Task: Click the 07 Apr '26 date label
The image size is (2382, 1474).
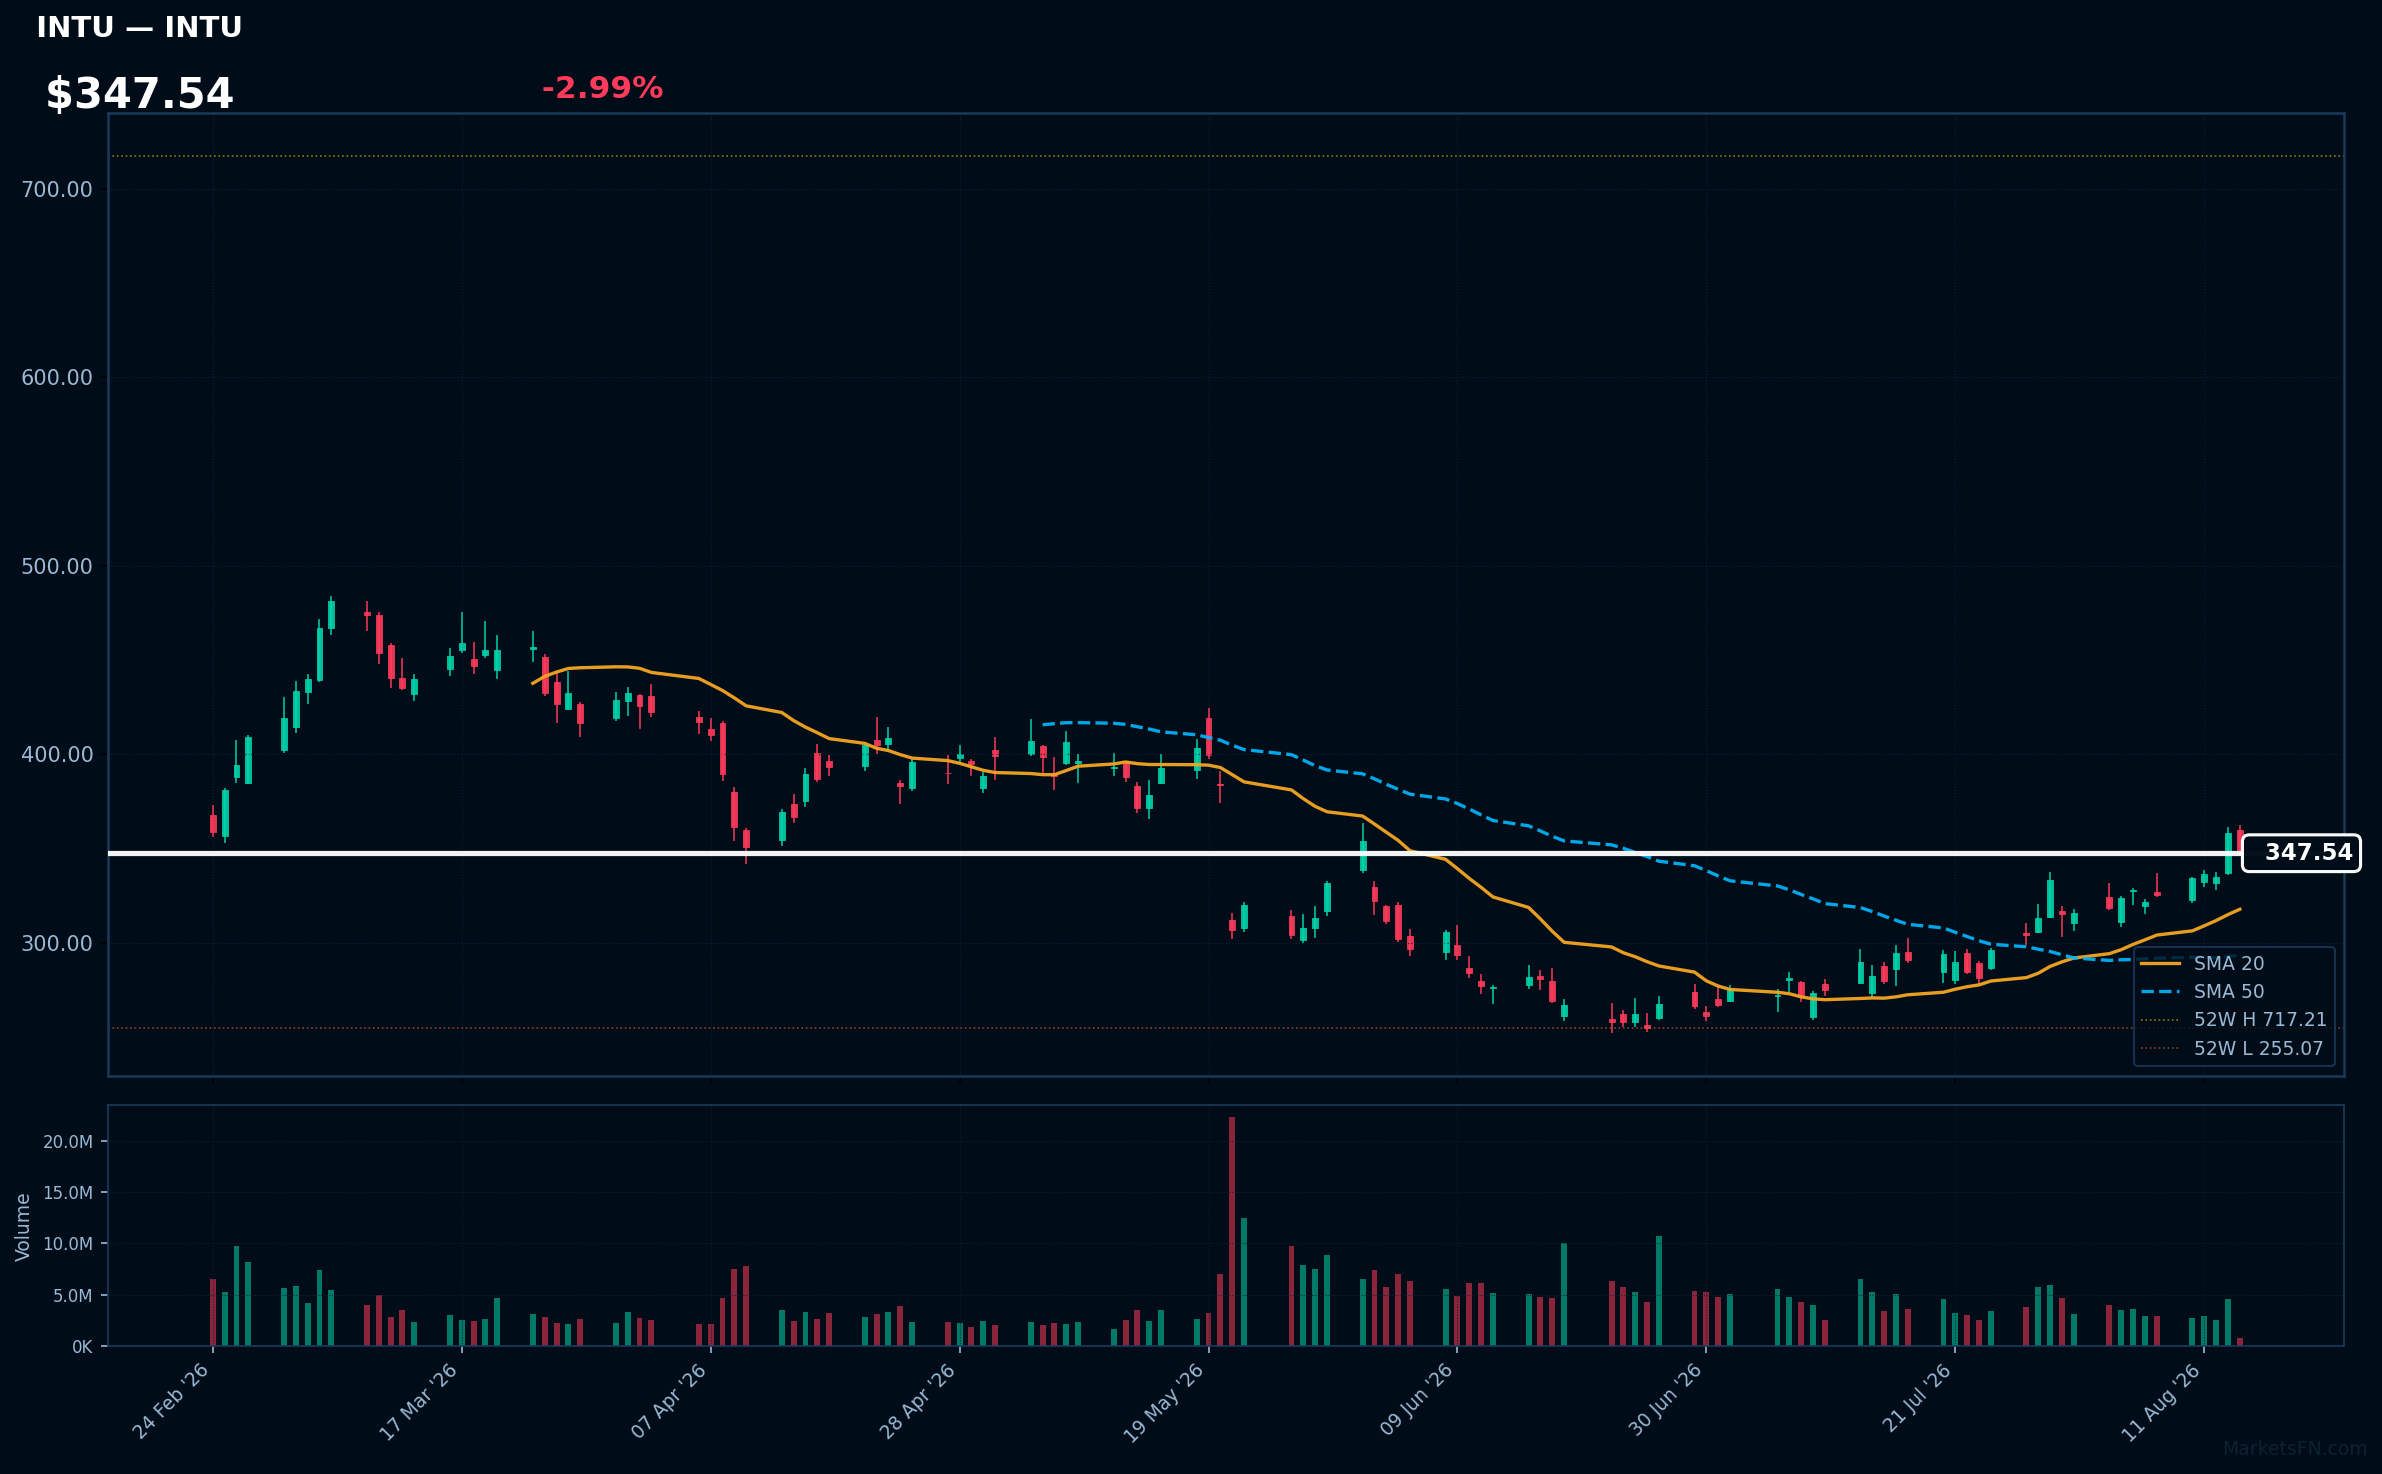Action: tap(669, 1401)
